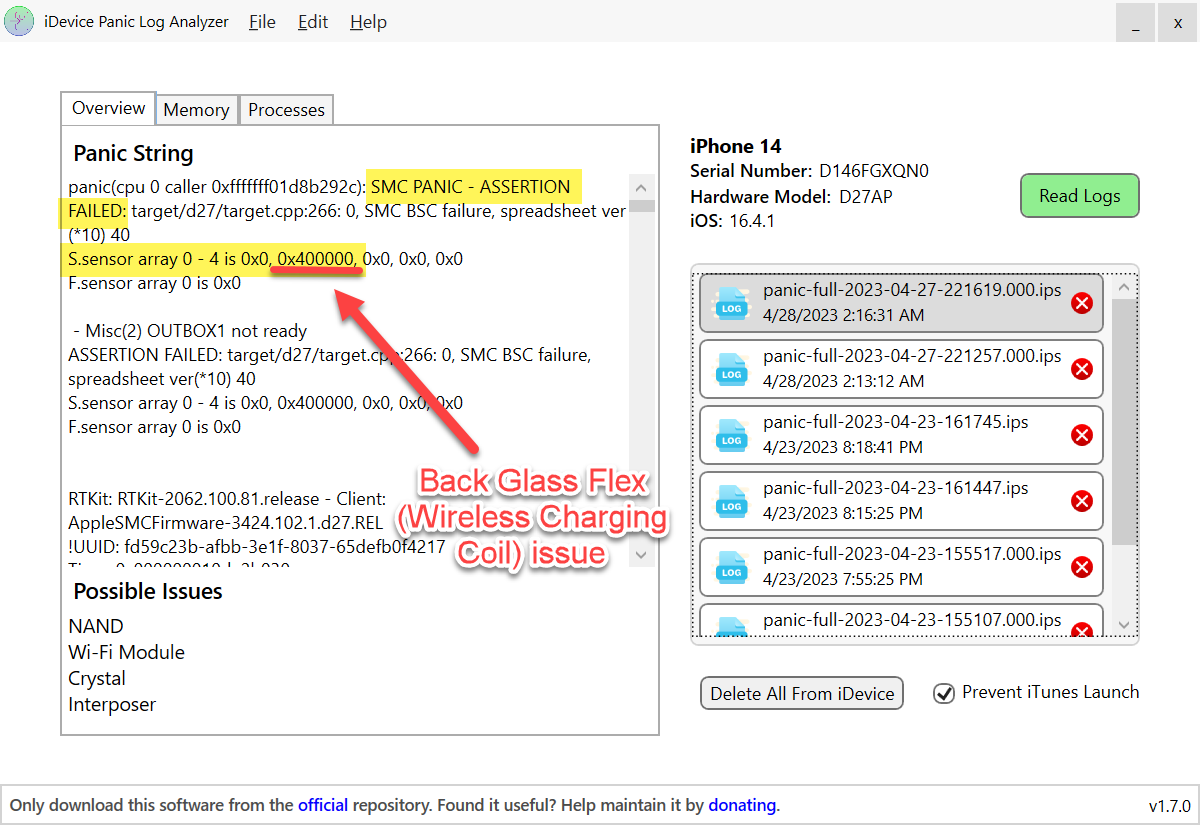Delete panic-full-2023-04-23-161745.ips log via red X

click(1081, 435)
